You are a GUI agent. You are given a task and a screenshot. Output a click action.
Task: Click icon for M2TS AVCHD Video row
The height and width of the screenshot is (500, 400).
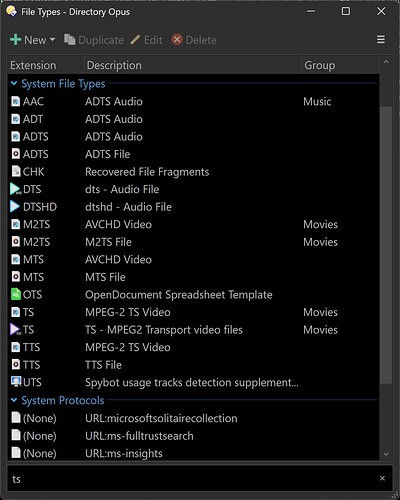coord(16,224)
